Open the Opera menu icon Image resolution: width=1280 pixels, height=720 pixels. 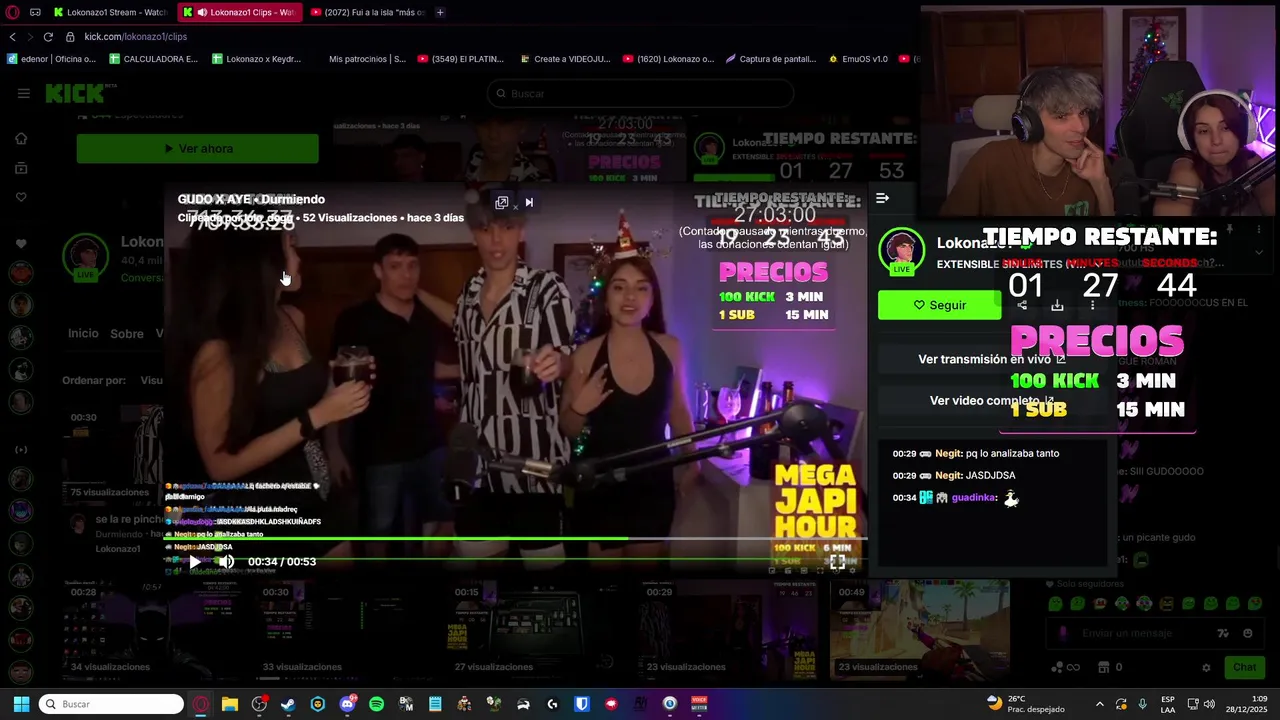pos(12,12)
